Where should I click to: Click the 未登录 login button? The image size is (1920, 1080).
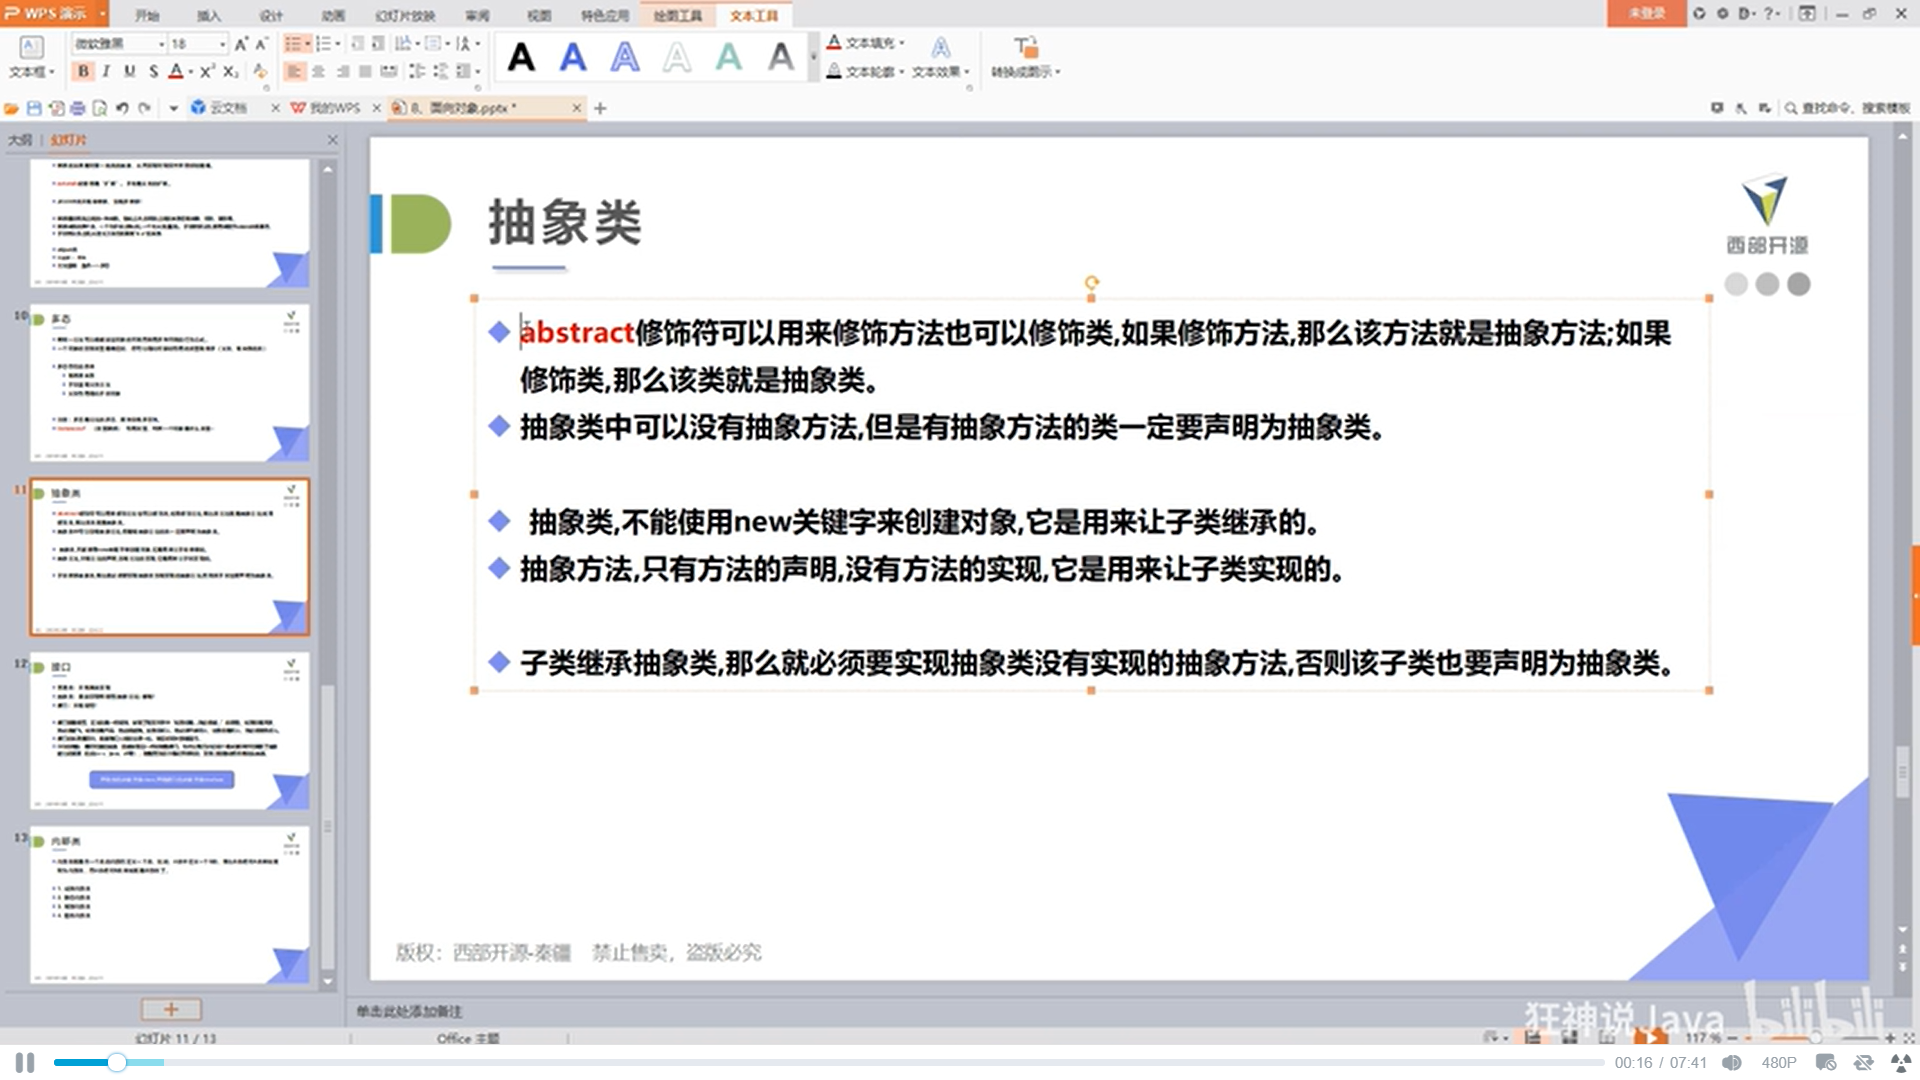click(1646, 13)
